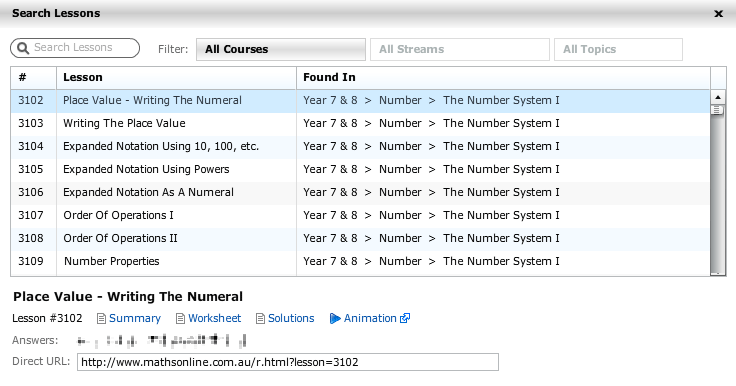
Task: Click the lesson list scrollbar thumb
Action: pos(717,110)
